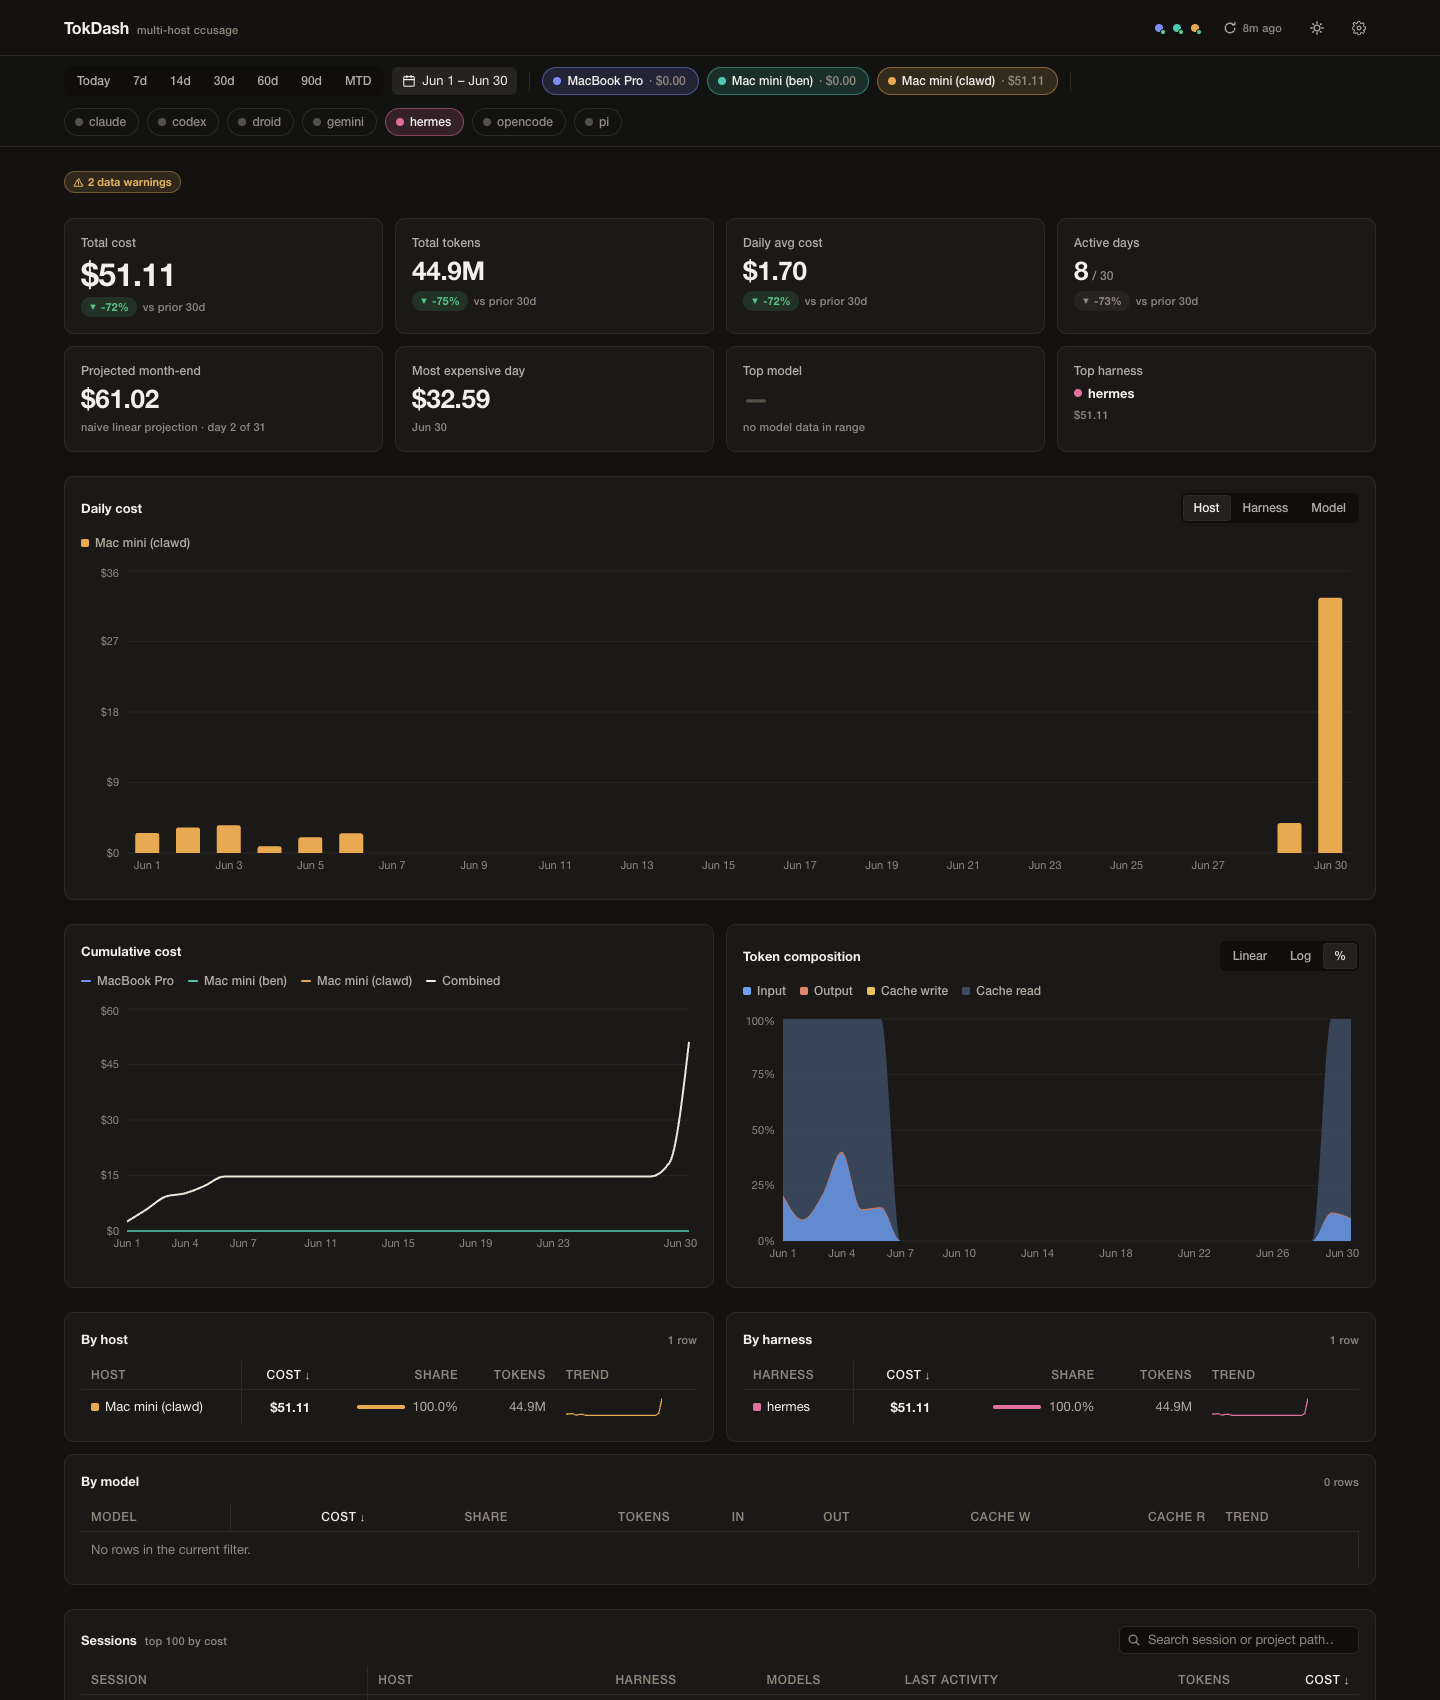The width and height of the screenshot is (1440, 1700).
Task: Click Combined legend in Cumulative cost
Action: point(463,981)
